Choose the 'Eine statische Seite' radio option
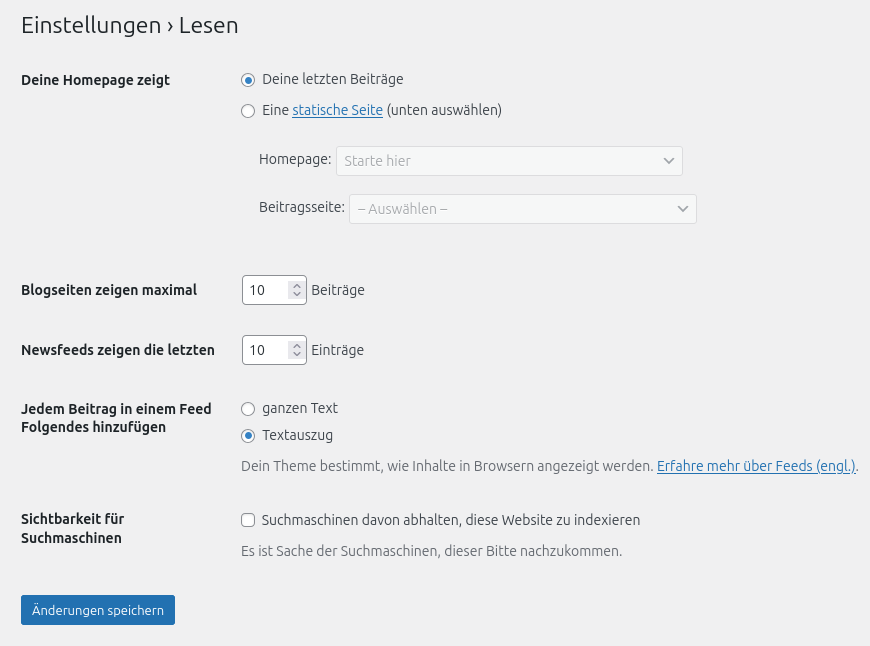Viewport: 870px width, 646px height. 248,111
